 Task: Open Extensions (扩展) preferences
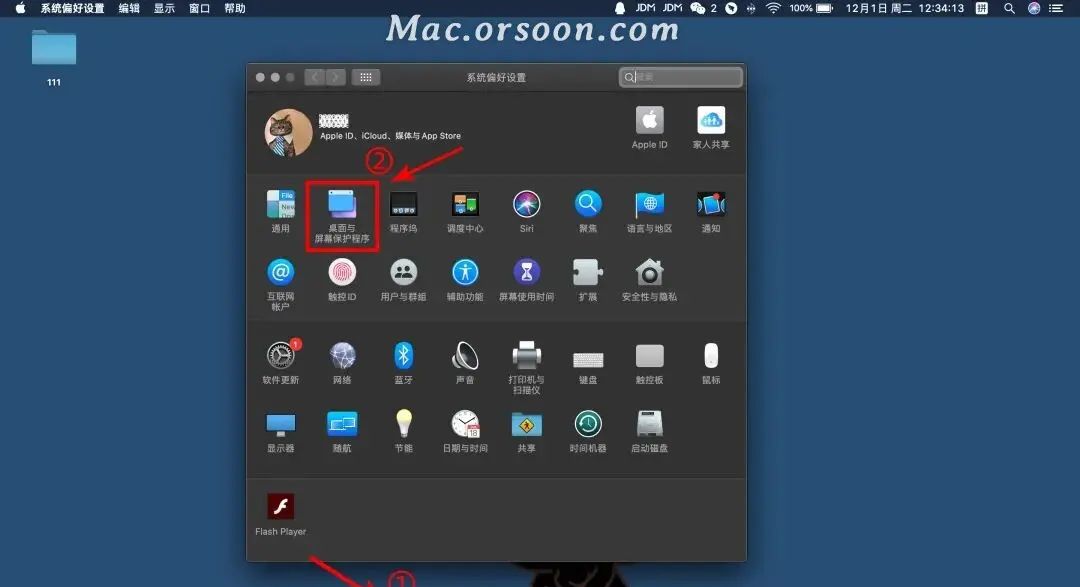pos(588,273)
